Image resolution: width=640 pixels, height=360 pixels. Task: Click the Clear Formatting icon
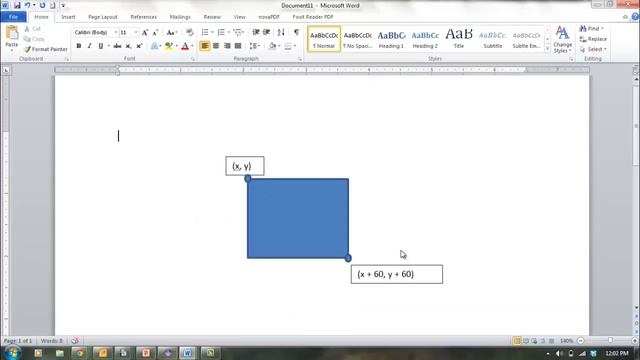click(x=189, y=33)
